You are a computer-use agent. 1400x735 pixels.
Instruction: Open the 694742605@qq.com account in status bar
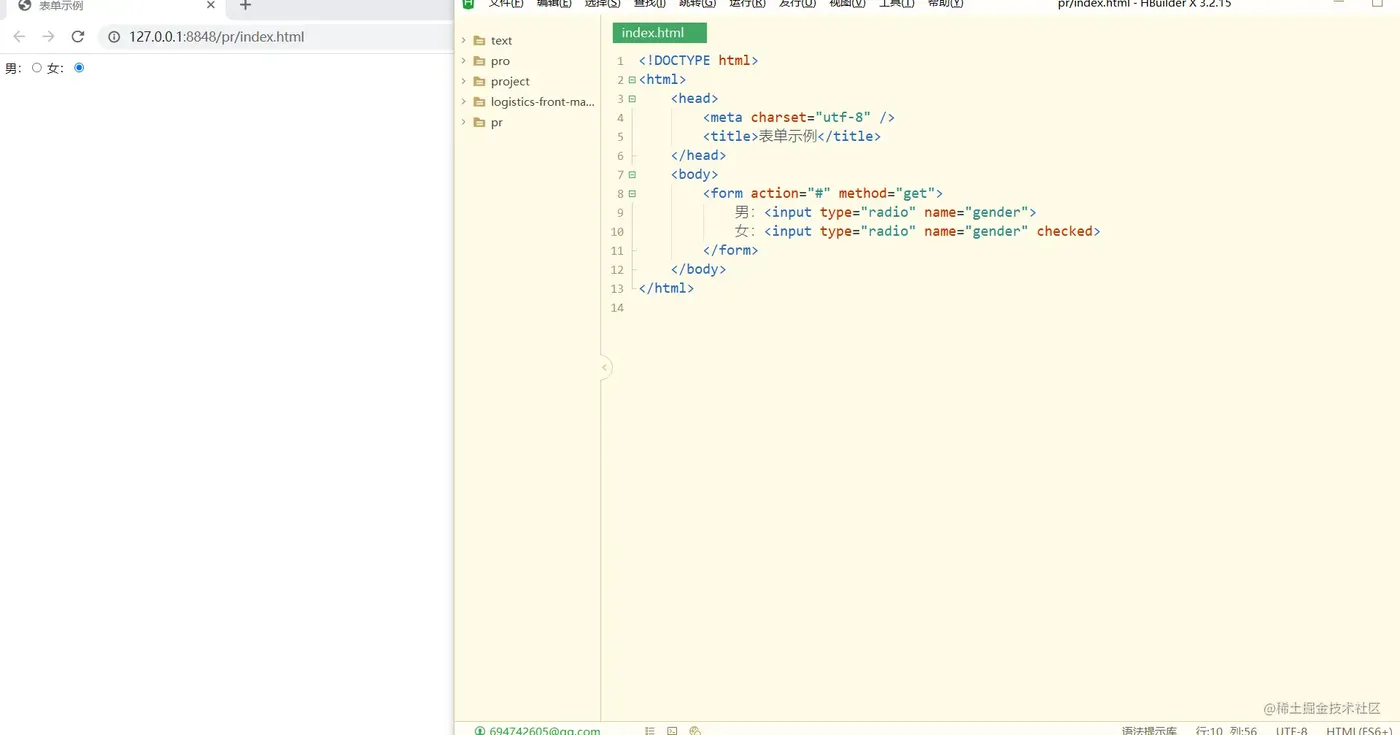click(x=538, y=730)
